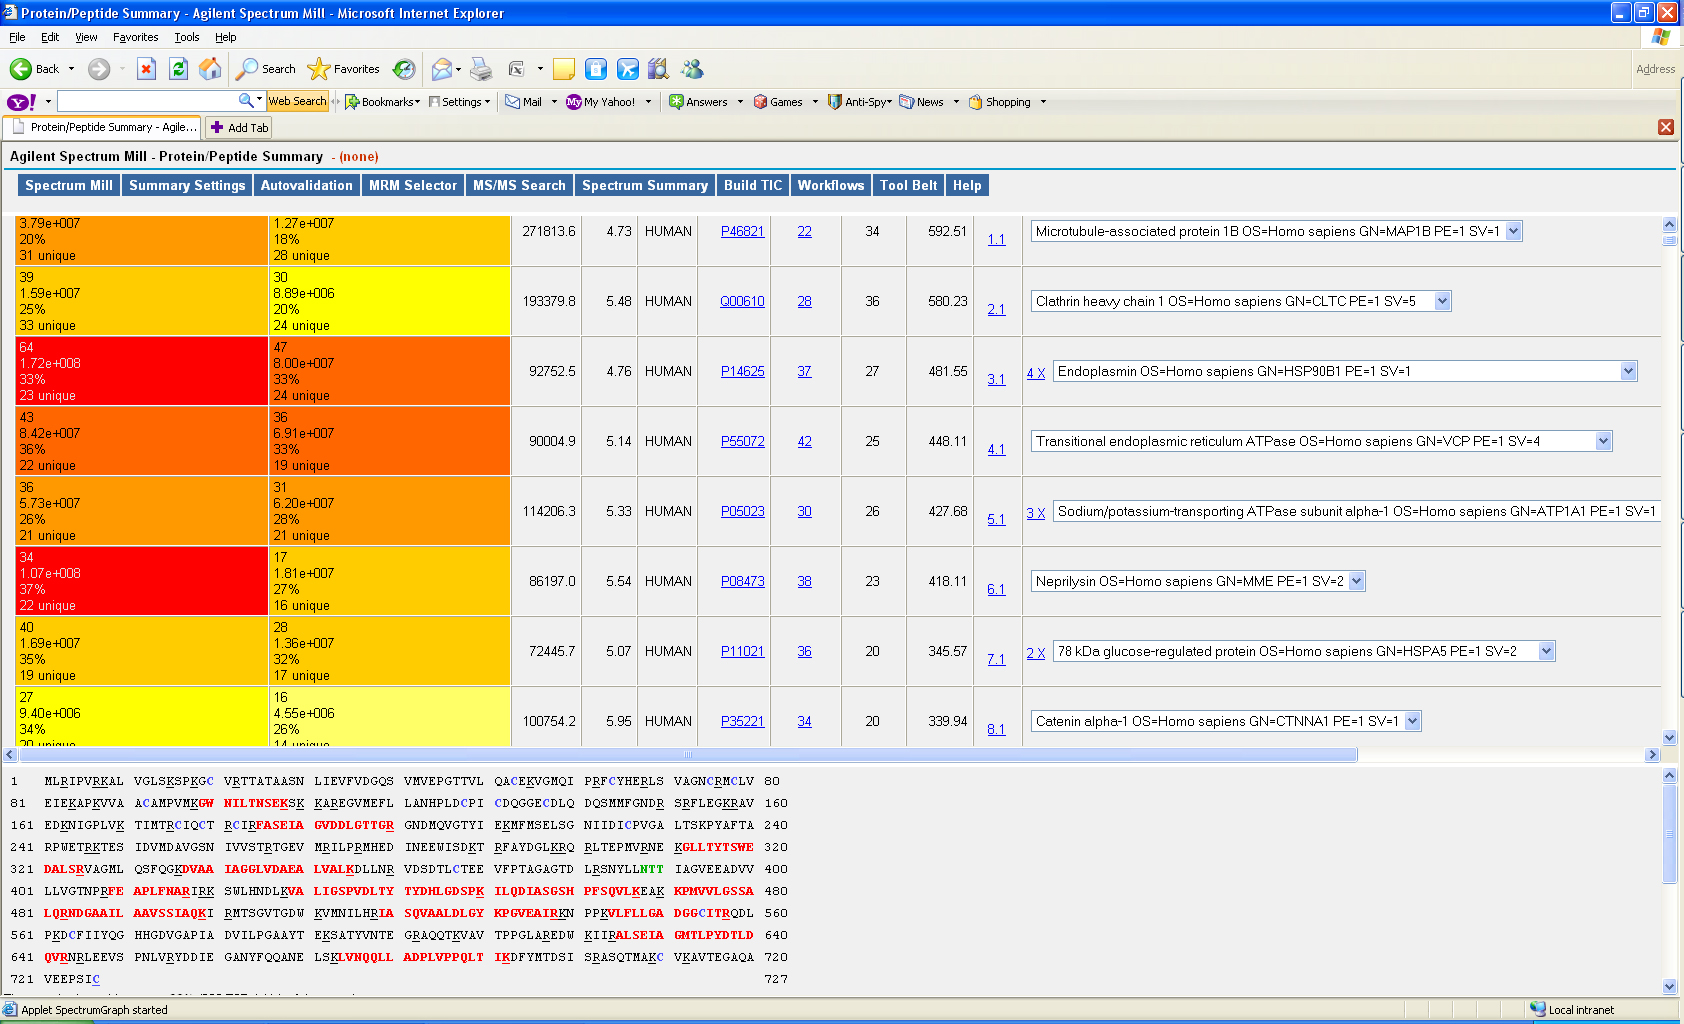
Task: Go to Home page via house icon
Action: point(210,69)
